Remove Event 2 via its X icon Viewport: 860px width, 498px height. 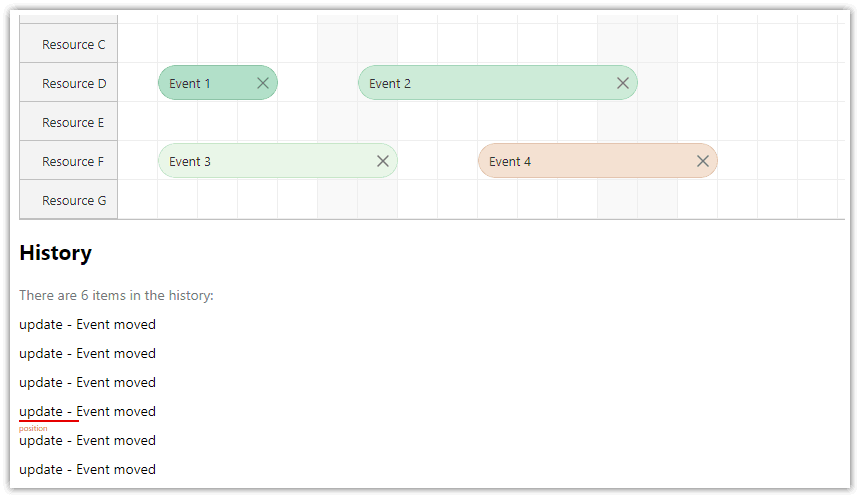pyautogui.click(x=623, y=83)
